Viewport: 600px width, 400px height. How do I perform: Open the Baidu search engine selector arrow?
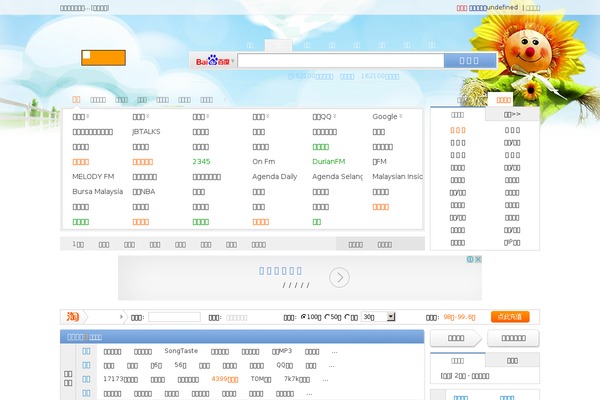click(x=233, y=61)
